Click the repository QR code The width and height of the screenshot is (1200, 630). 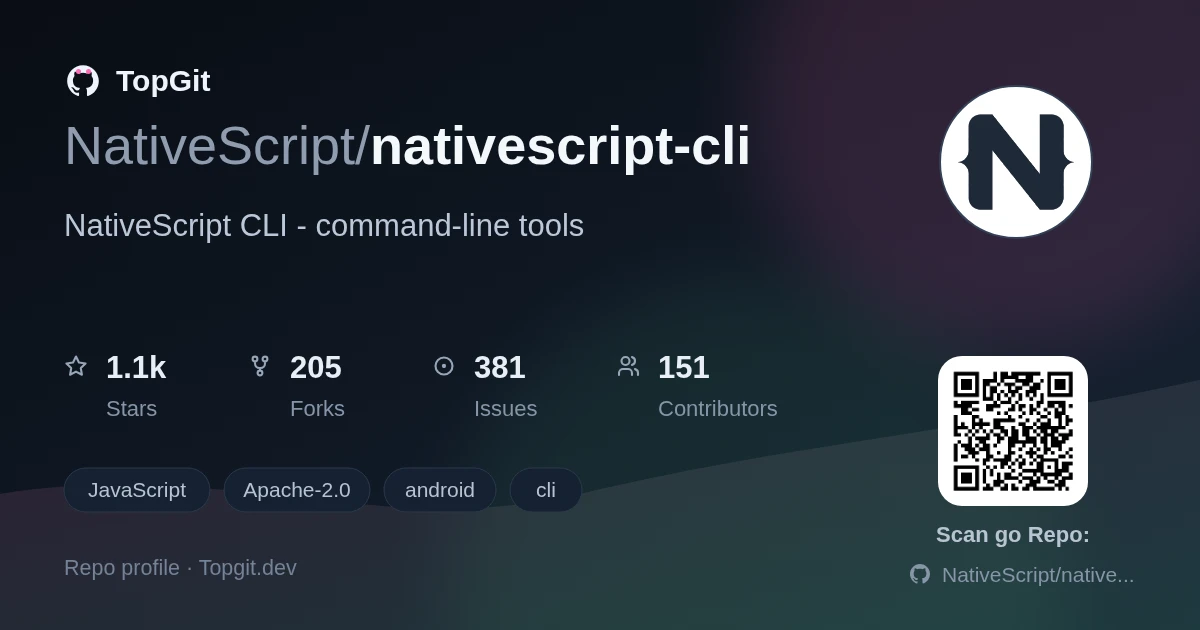click(x=1013, y=431)
